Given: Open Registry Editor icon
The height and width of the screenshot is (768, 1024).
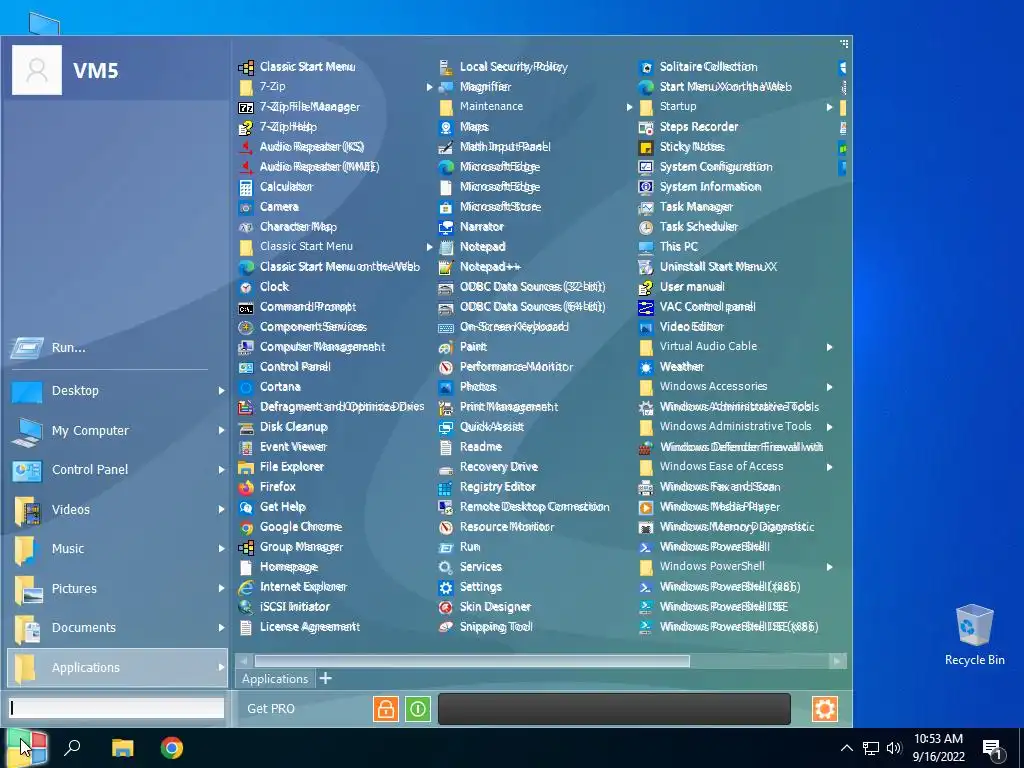Looking at the screenshot, I should click(446, 487).
